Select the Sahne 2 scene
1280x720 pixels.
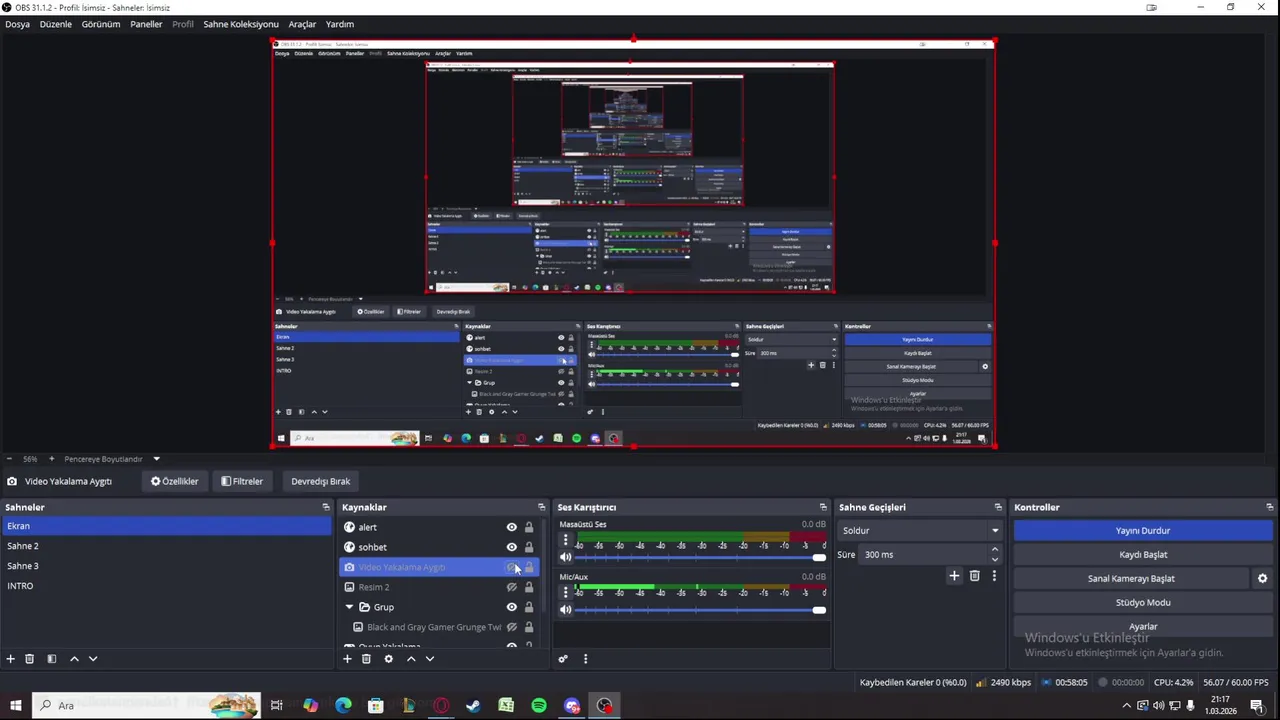[x=166, y=546]
